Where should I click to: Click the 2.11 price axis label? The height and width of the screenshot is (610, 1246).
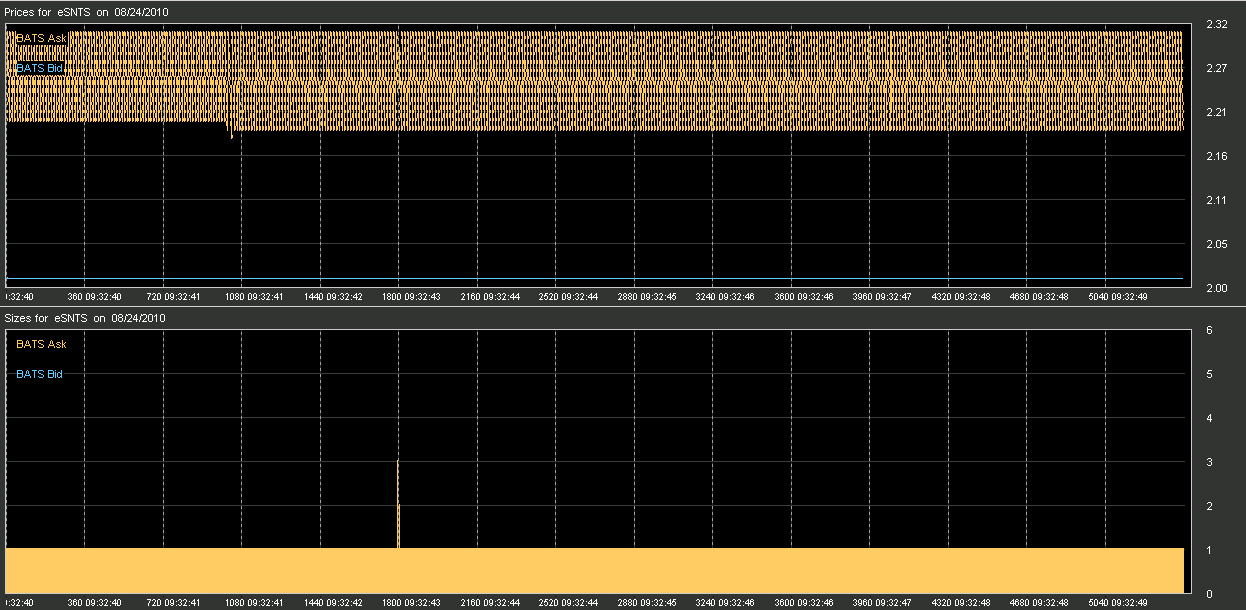(1216, 200)
